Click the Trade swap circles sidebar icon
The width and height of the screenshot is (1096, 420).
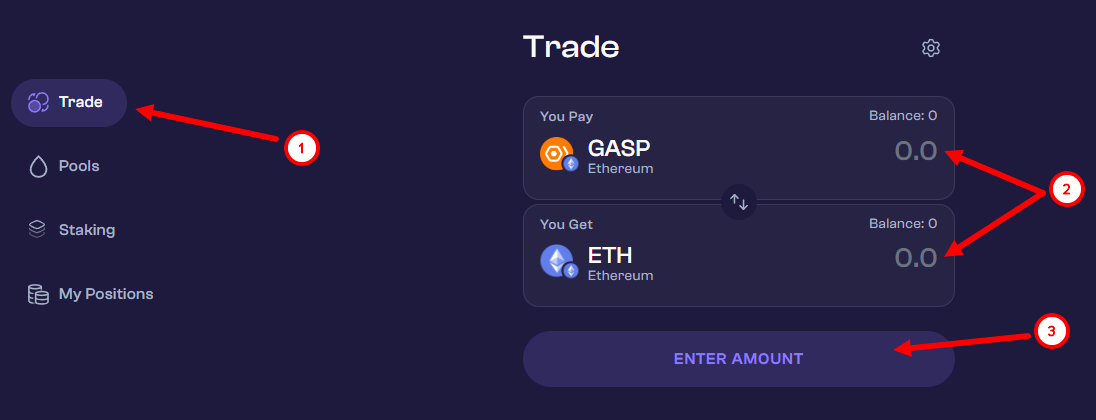[38, 103]
